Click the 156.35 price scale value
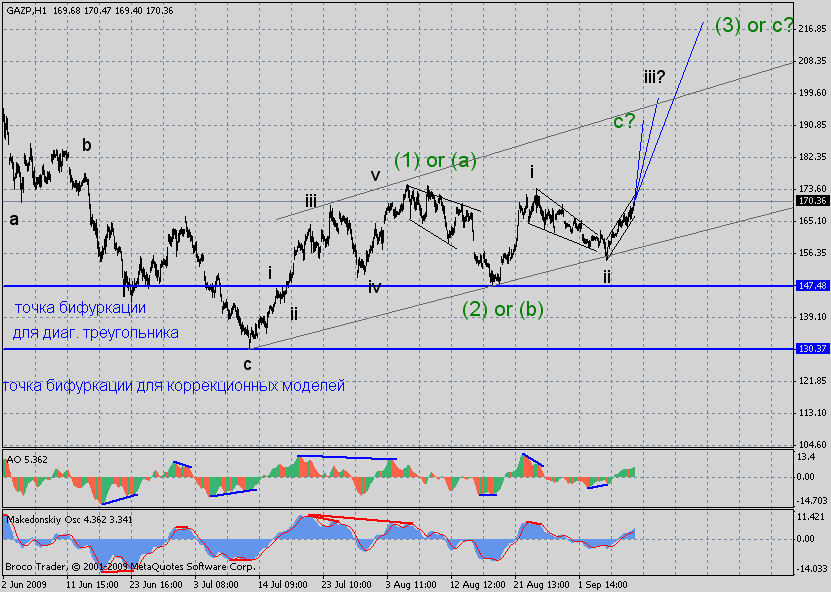831x592 pixels. pos(812,253)
